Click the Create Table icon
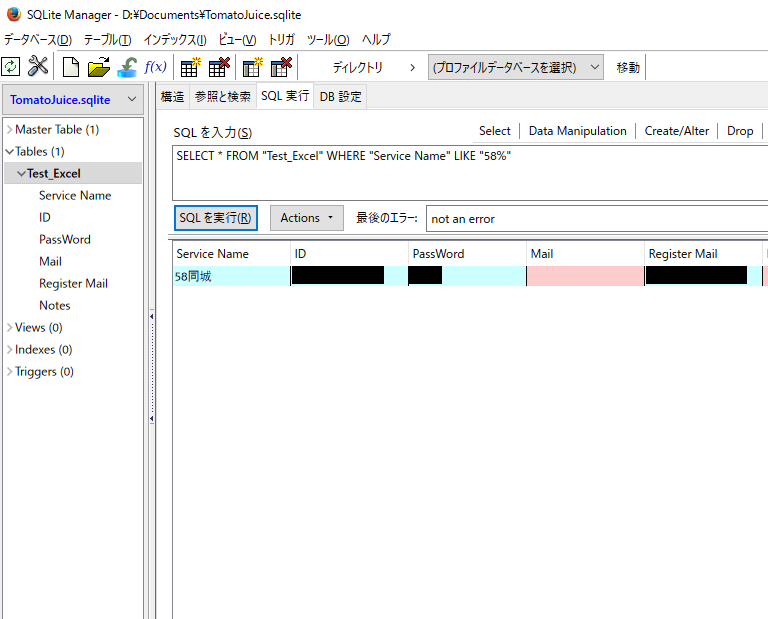The height and width of the screenshot is (619, 768). pyautogui.click(x=190, y=67)
